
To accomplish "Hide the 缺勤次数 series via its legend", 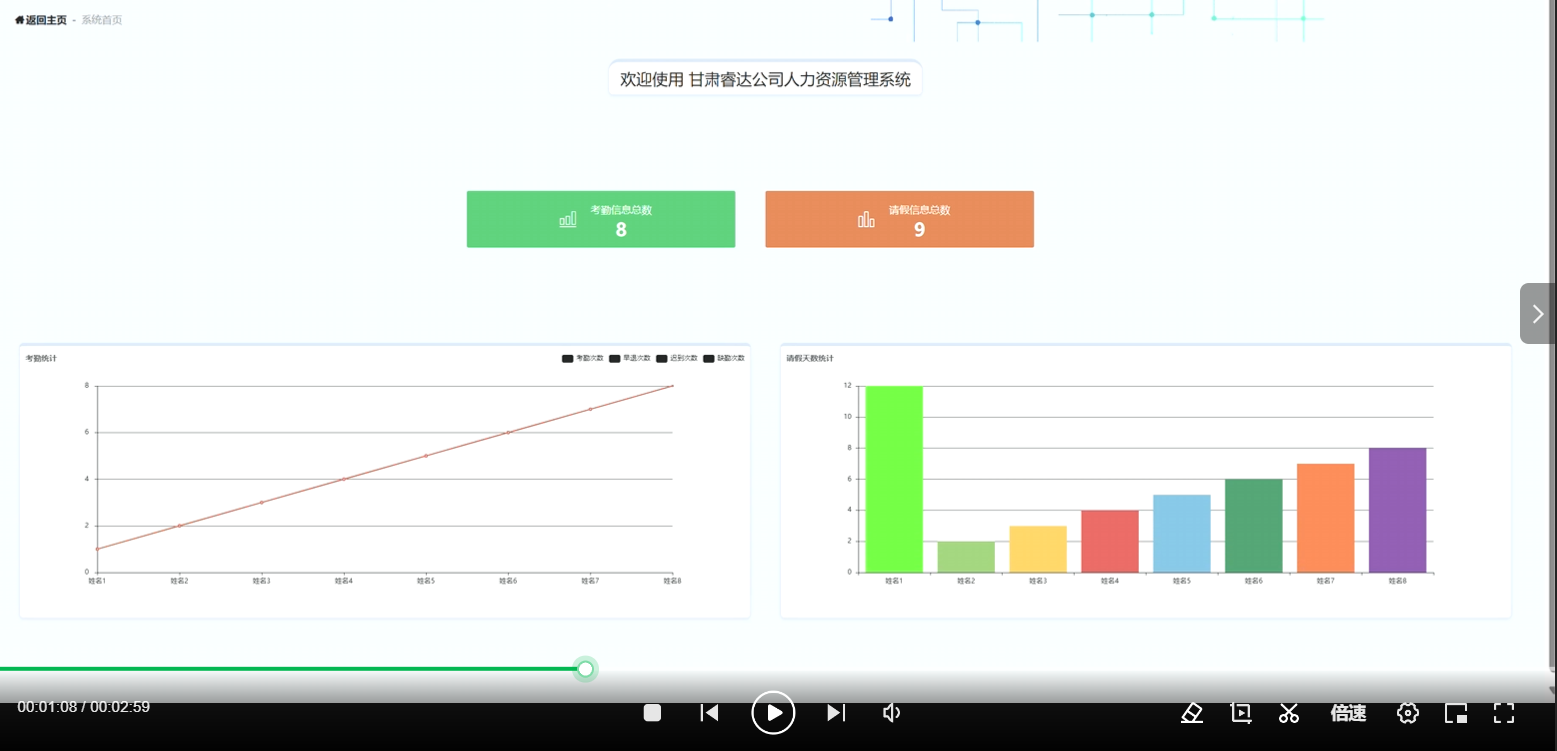I will click(724, 357).
